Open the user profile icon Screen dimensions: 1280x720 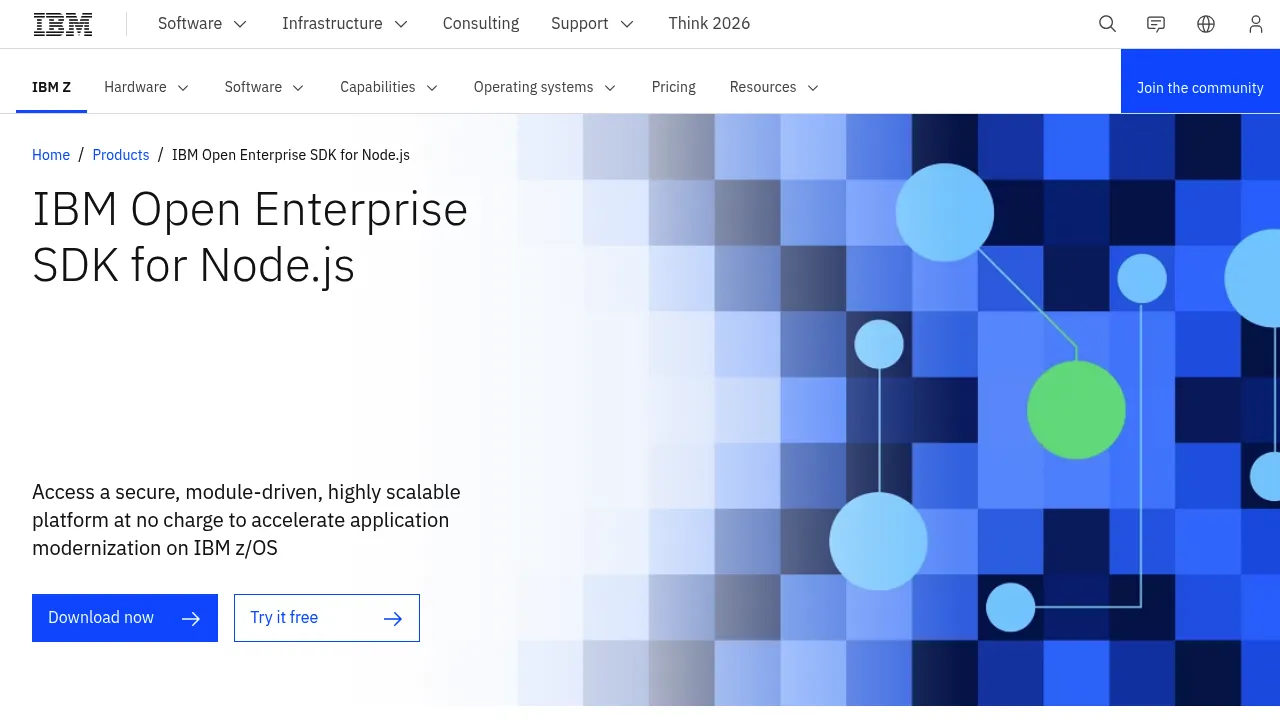[x=1256, y=24]
